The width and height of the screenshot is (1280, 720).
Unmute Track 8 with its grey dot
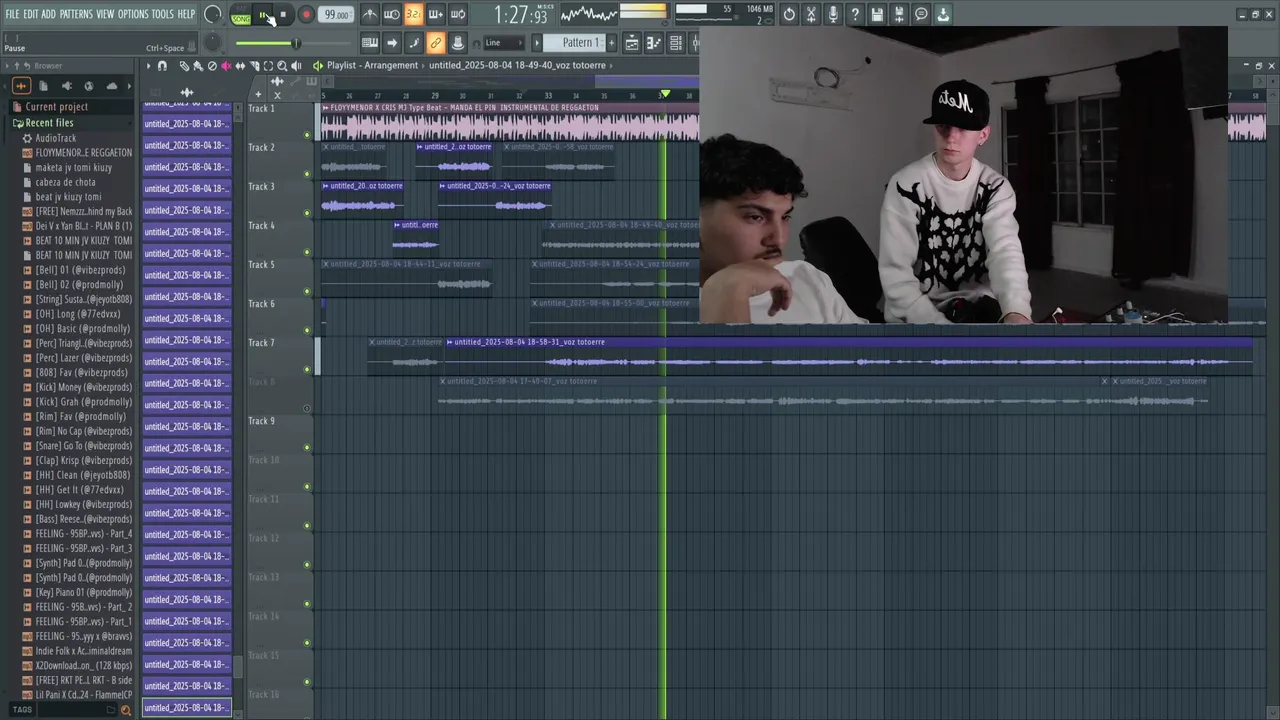[307, 408]
